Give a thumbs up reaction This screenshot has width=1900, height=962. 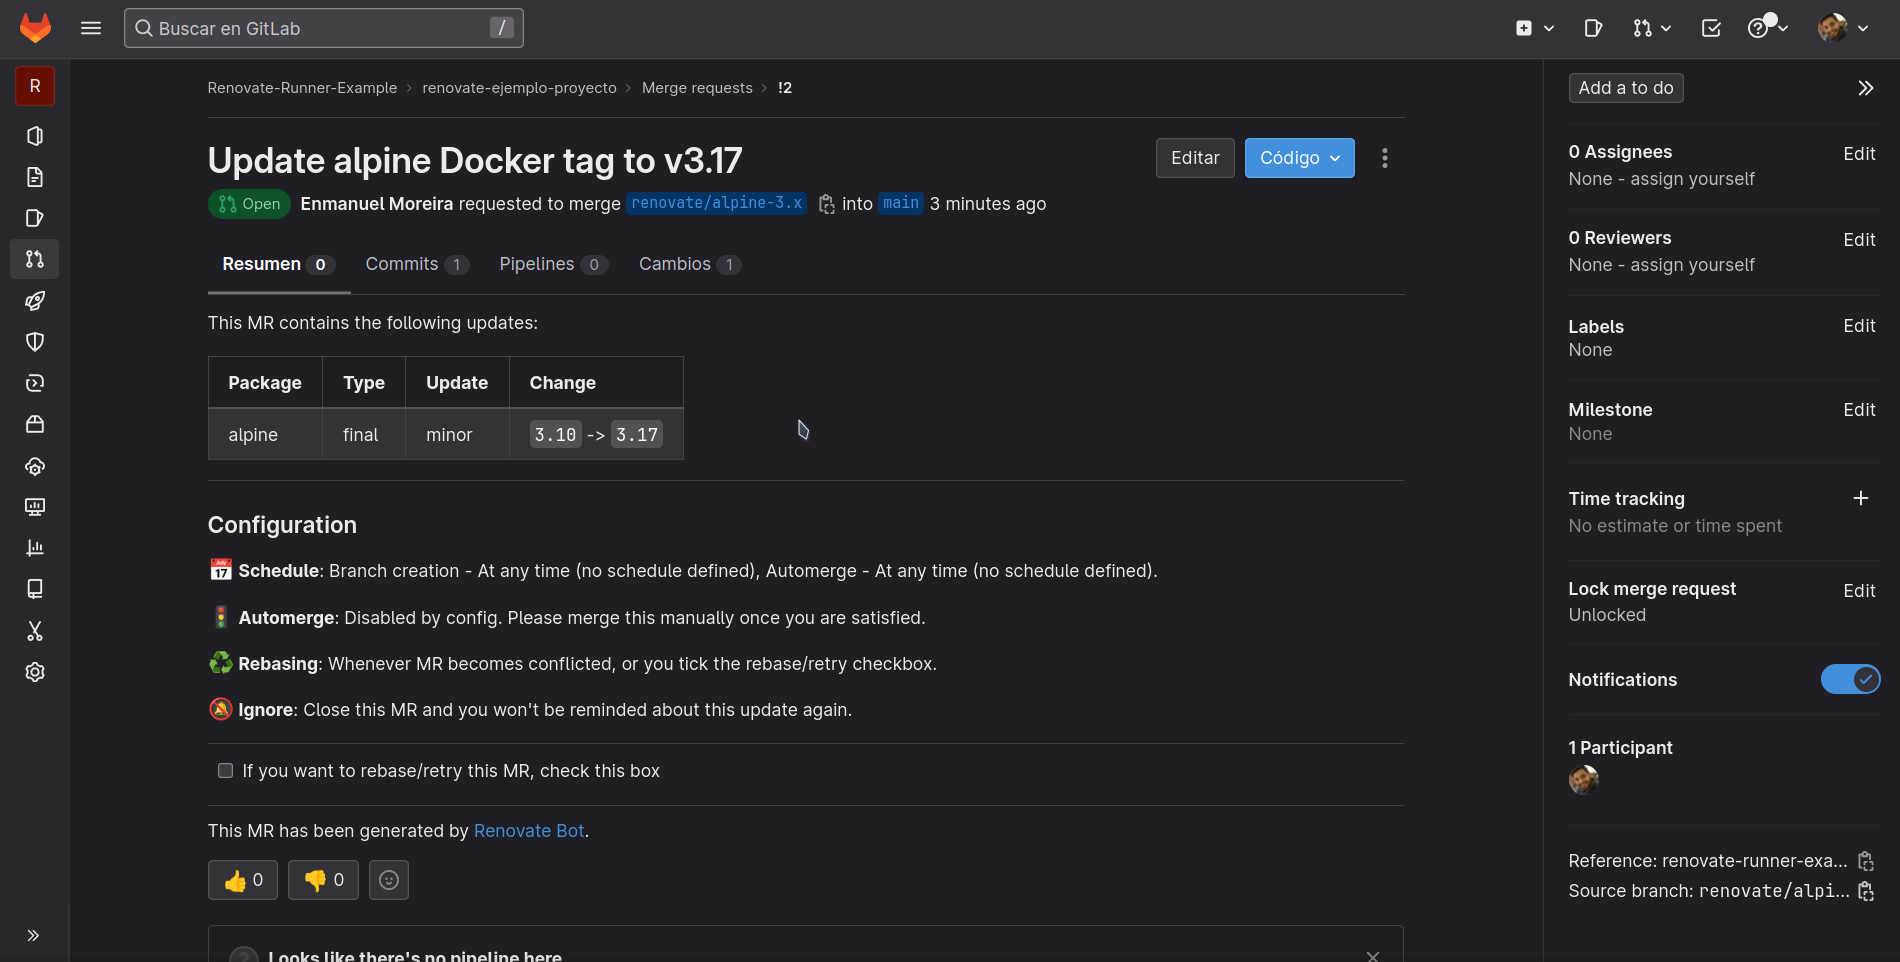click(243, 880)
